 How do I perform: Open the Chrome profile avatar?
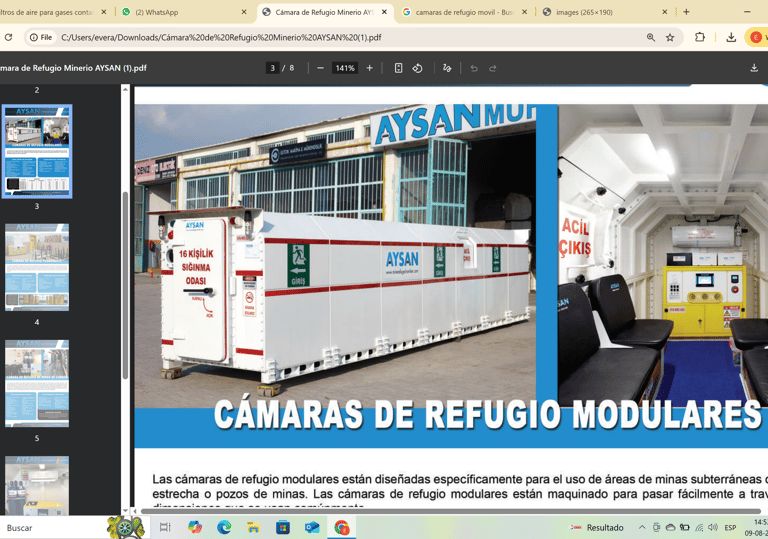click(756, 37)
